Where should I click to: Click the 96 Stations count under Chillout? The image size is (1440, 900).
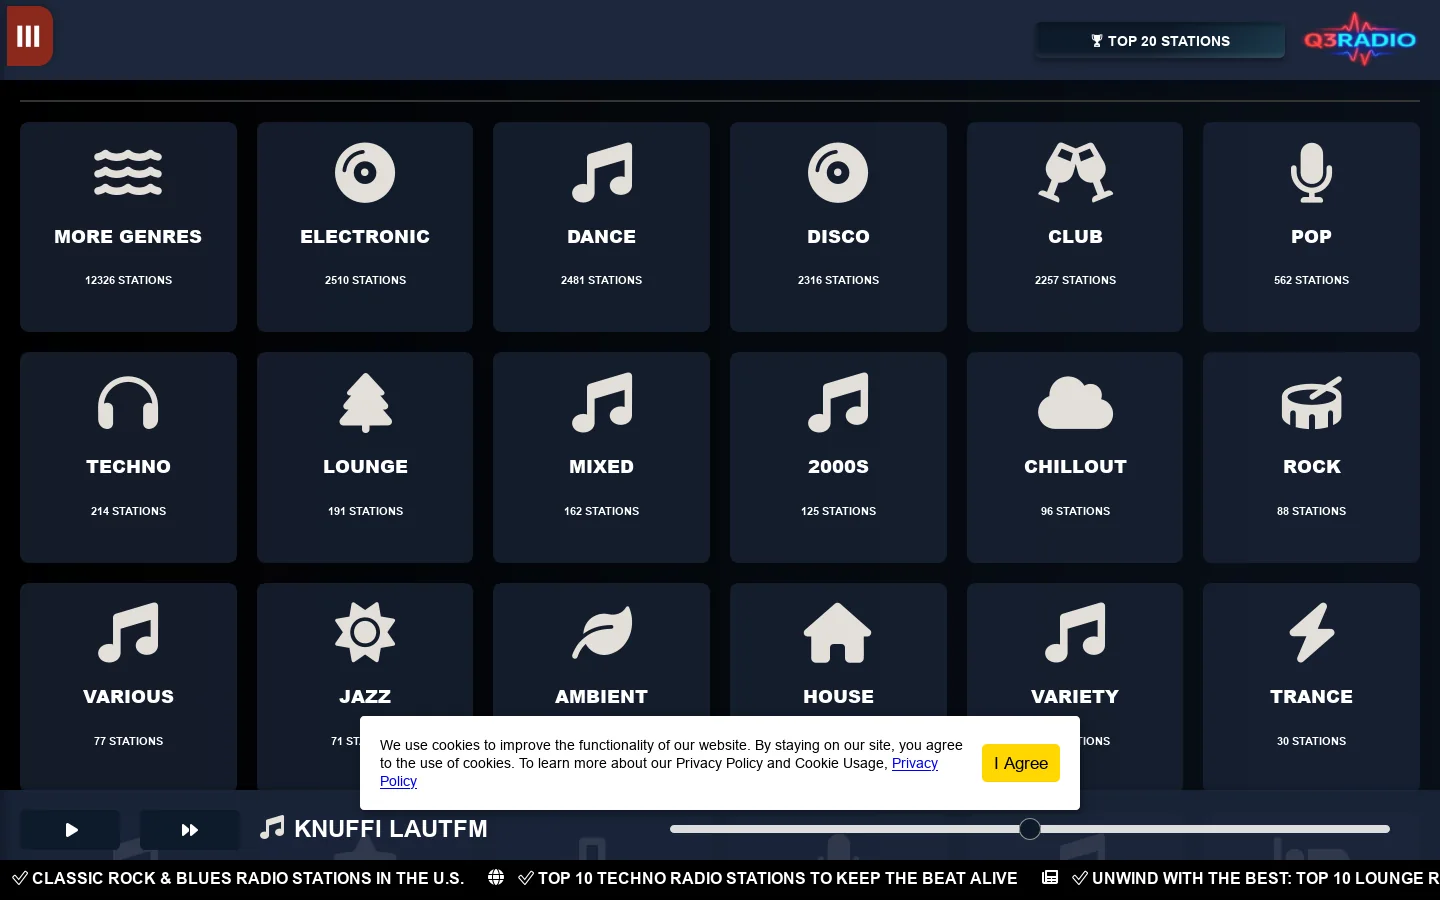pyautogui.click(x=1075, y=511)
